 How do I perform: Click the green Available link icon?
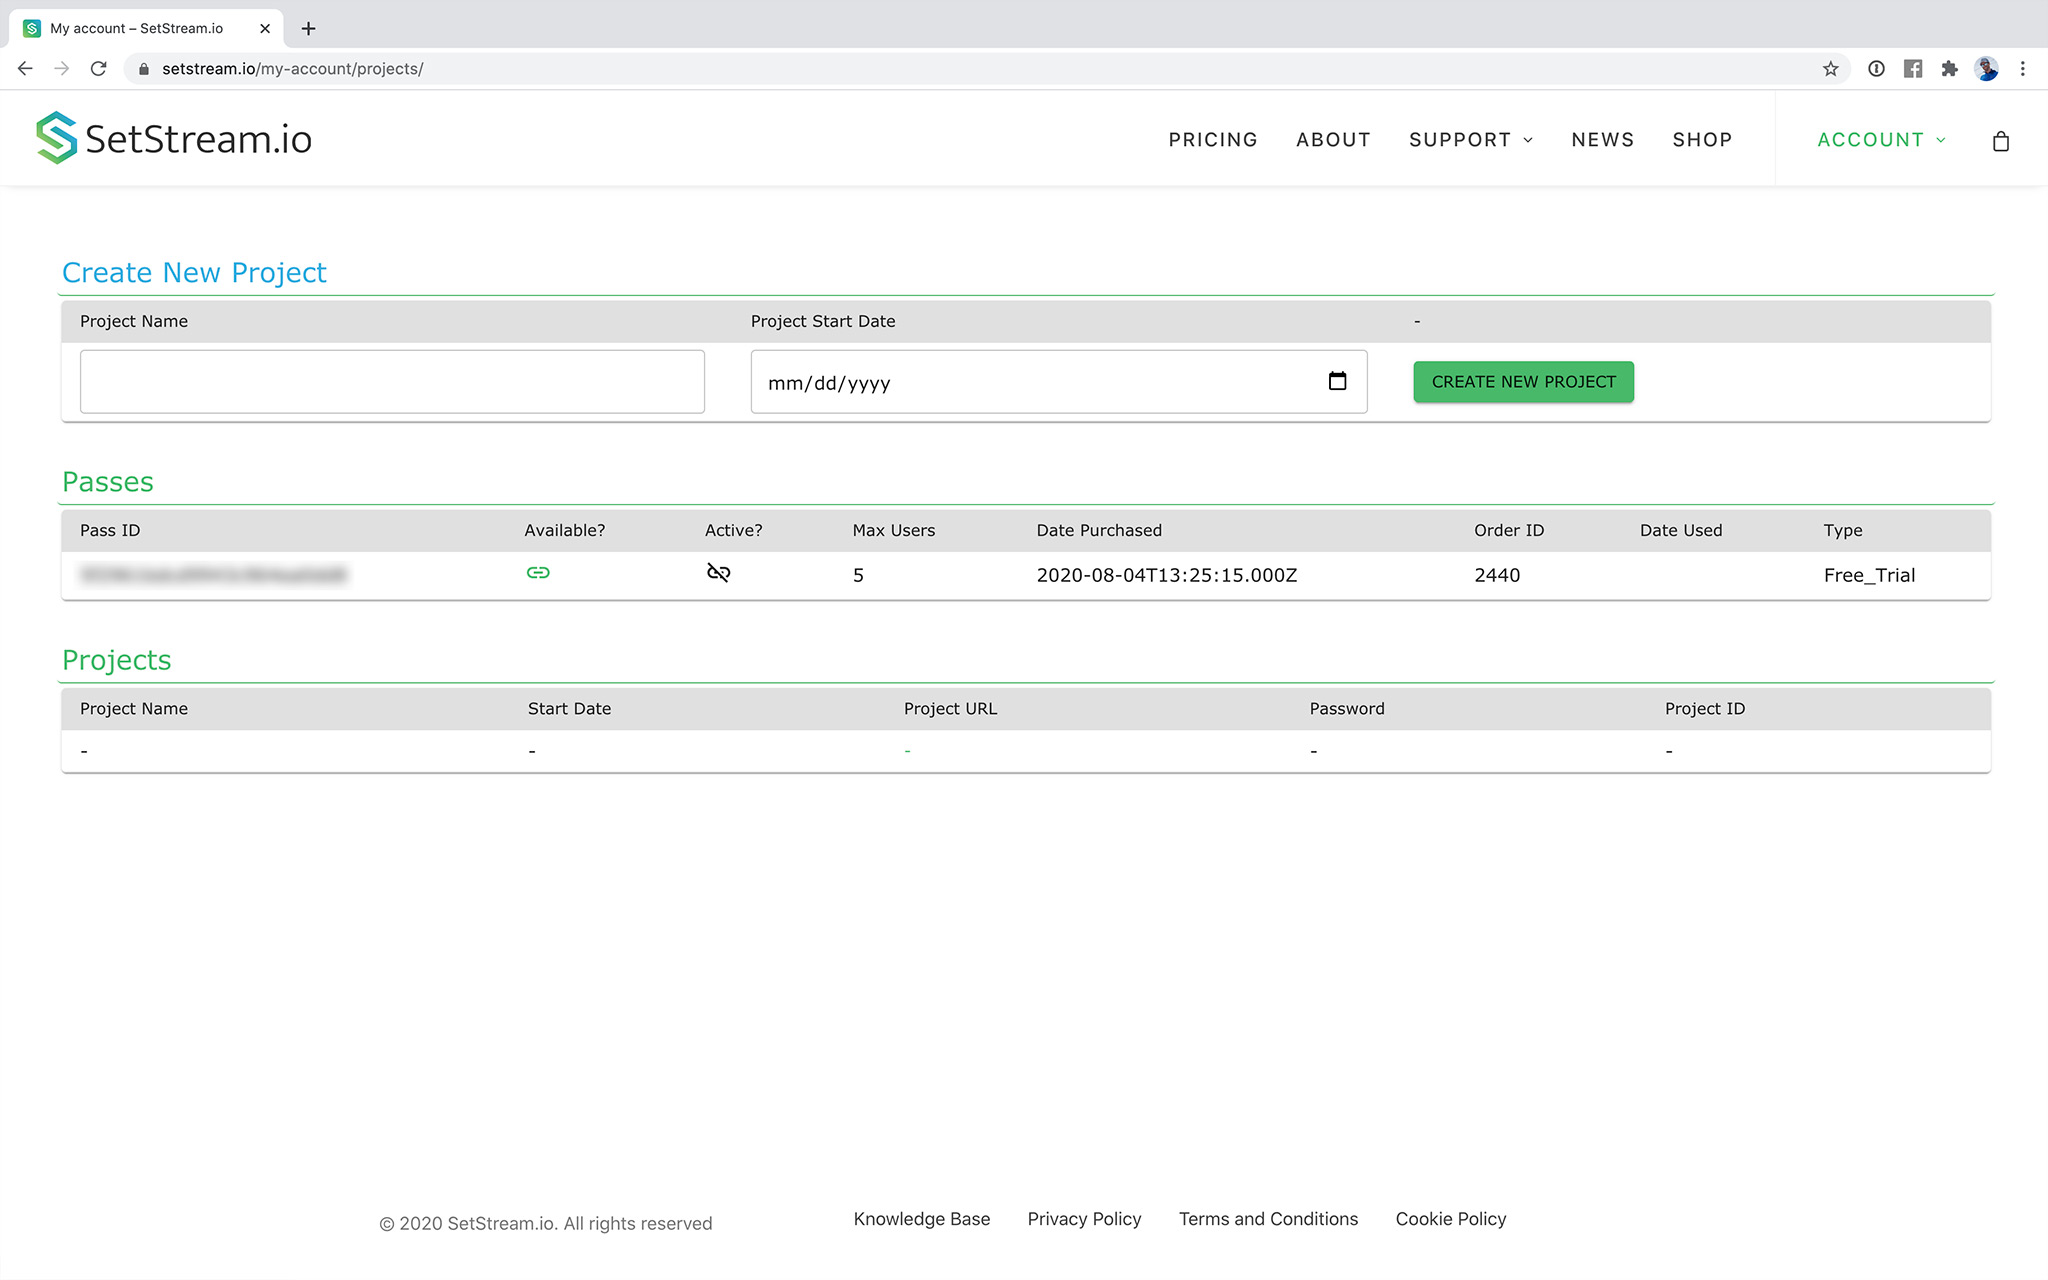[538, 573]
